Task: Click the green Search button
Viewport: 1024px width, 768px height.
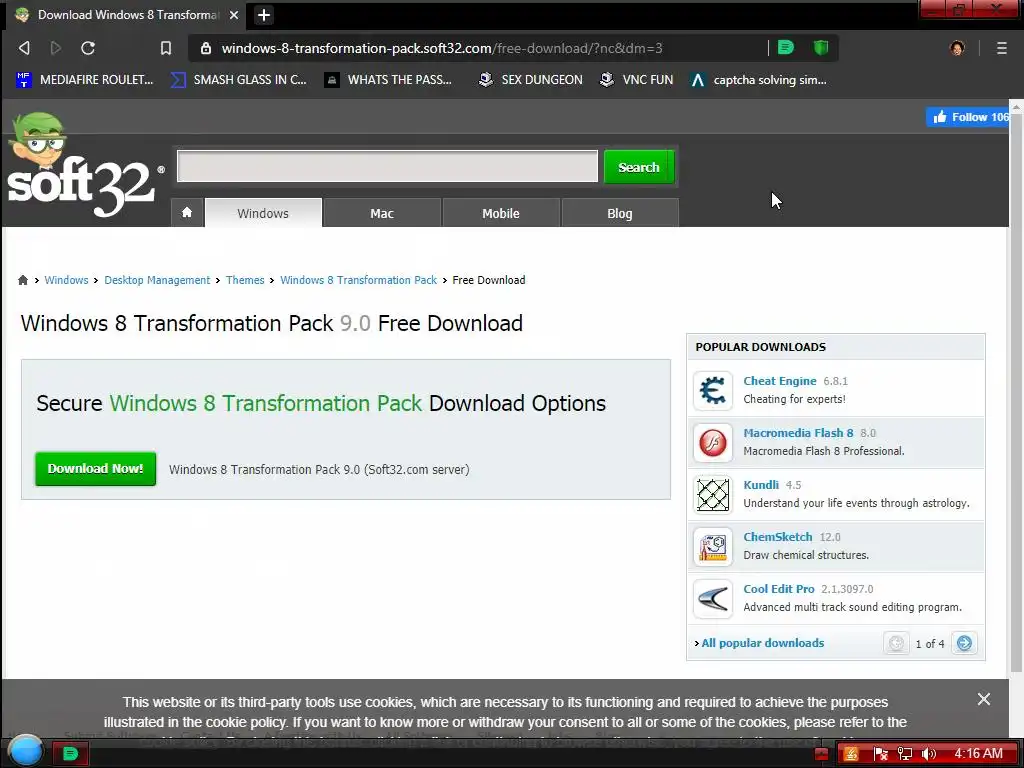Action: (639, 167)
